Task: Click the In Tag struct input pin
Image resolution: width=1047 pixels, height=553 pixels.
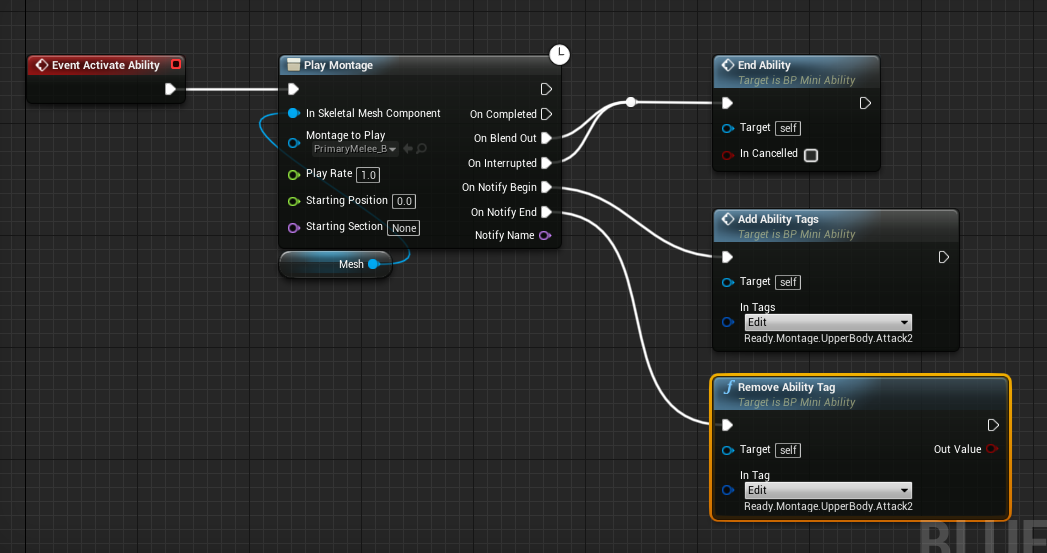Action: (x=728, y=490)
